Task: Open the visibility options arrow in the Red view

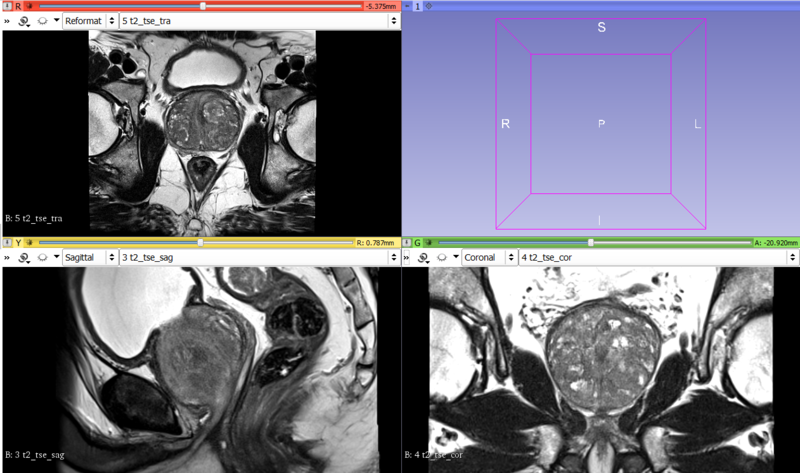Action: click(56, 20)
